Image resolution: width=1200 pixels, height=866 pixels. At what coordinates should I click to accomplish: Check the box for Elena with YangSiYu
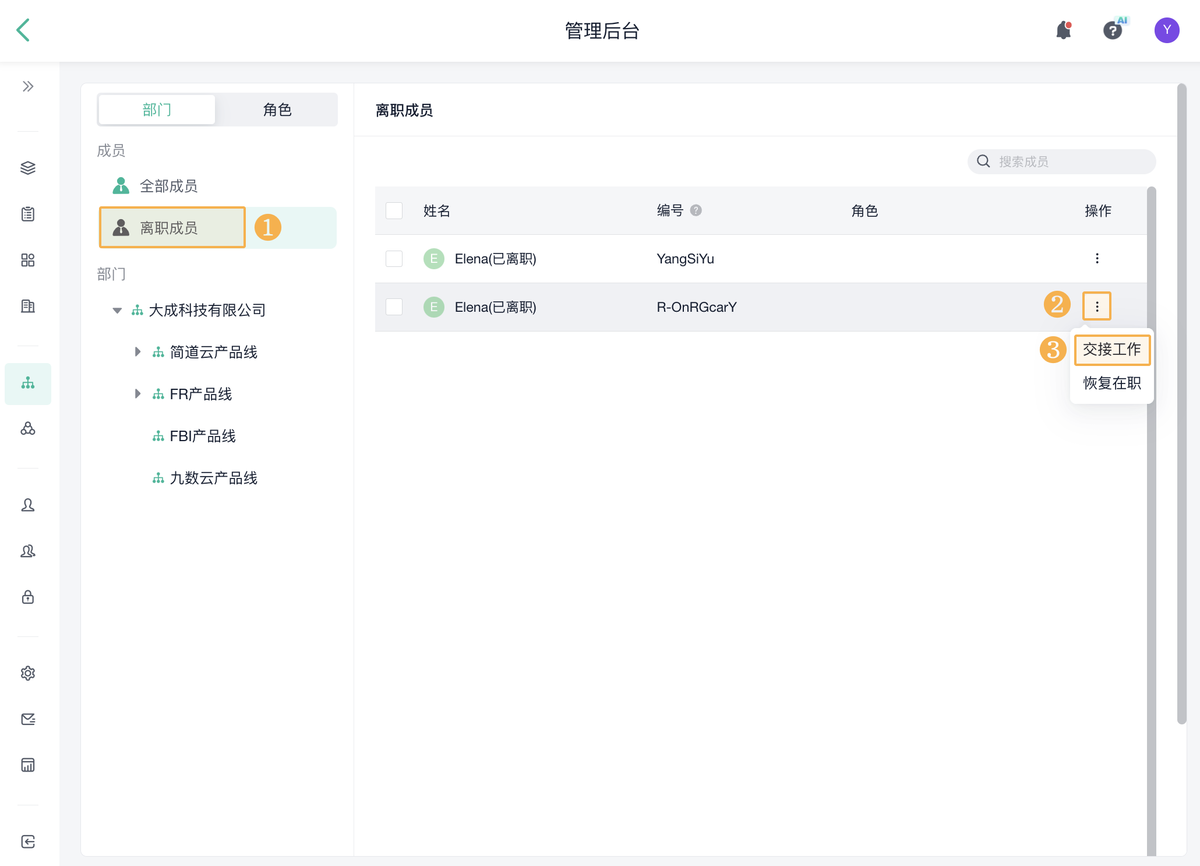394,259
